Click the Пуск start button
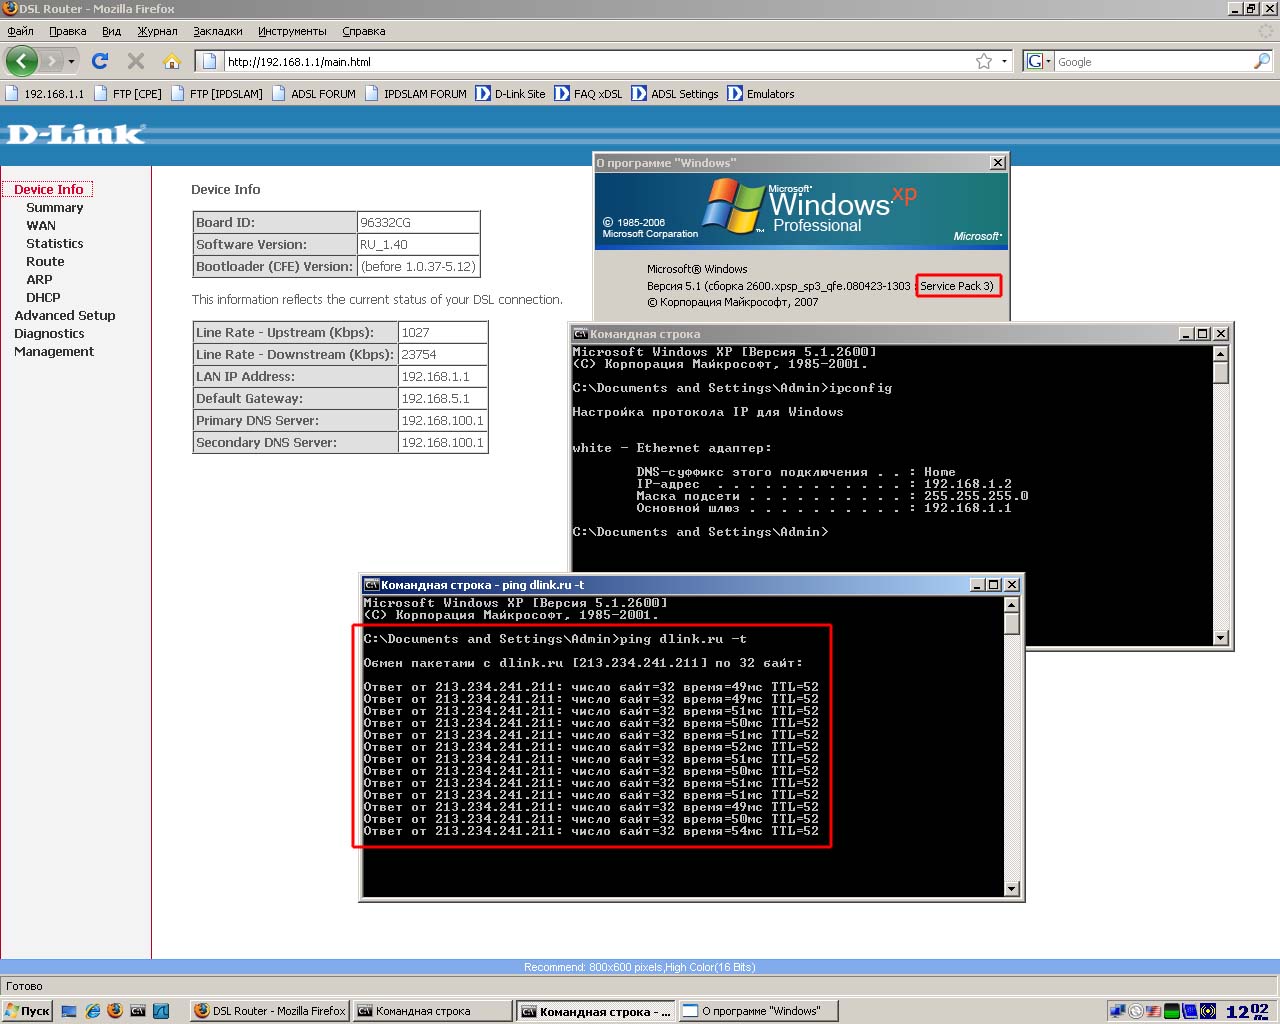1280x1024 pixels. 27,1011
